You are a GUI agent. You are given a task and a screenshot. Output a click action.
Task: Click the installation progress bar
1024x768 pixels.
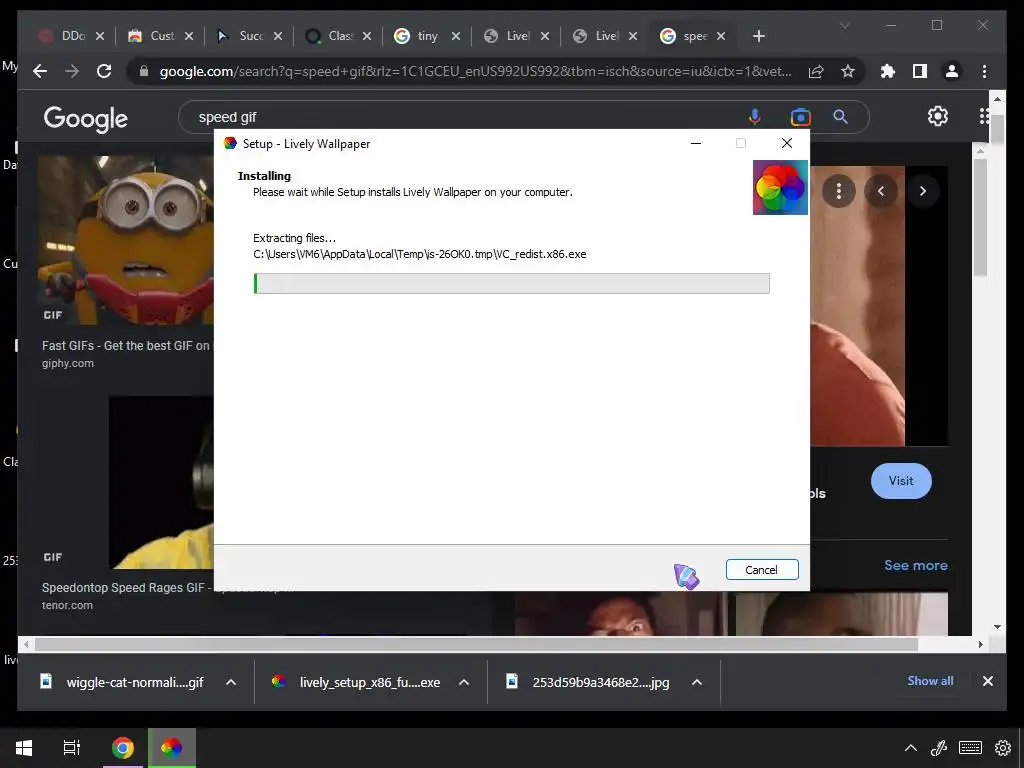(511, 283)
